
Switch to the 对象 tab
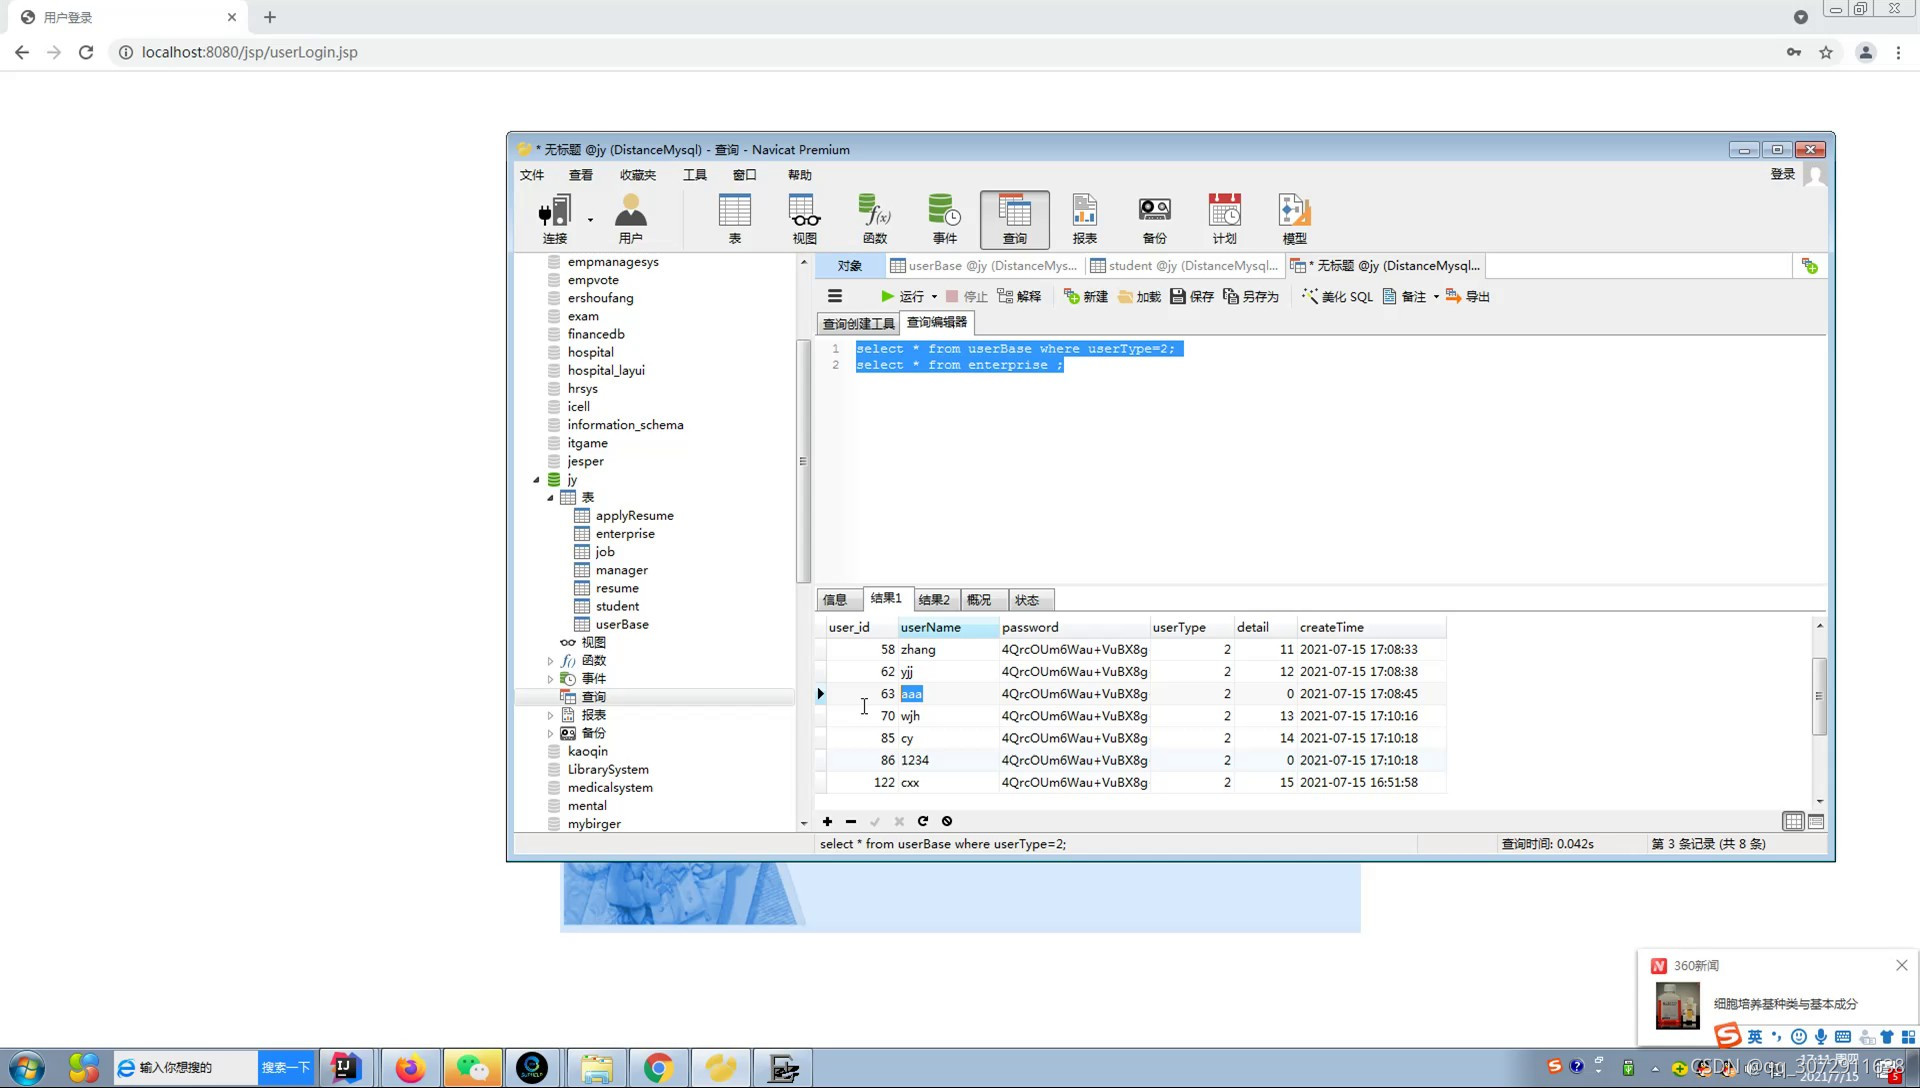click(x=850, y=266)
